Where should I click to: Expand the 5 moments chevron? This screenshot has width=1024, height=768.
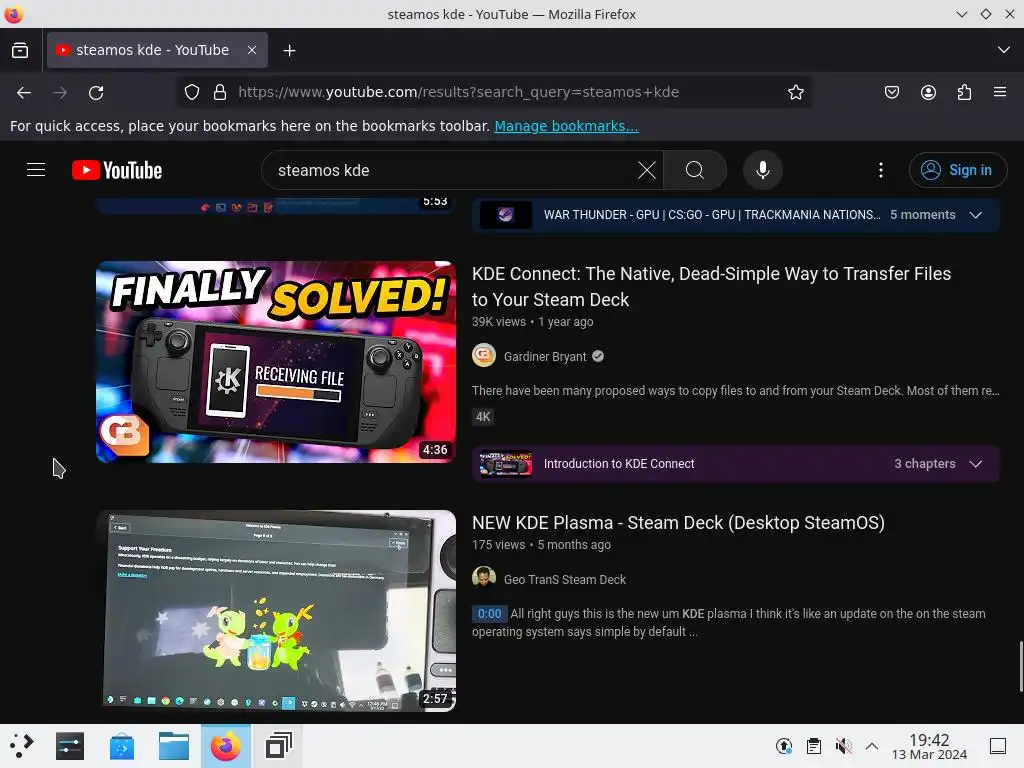(x=976, y=215)
